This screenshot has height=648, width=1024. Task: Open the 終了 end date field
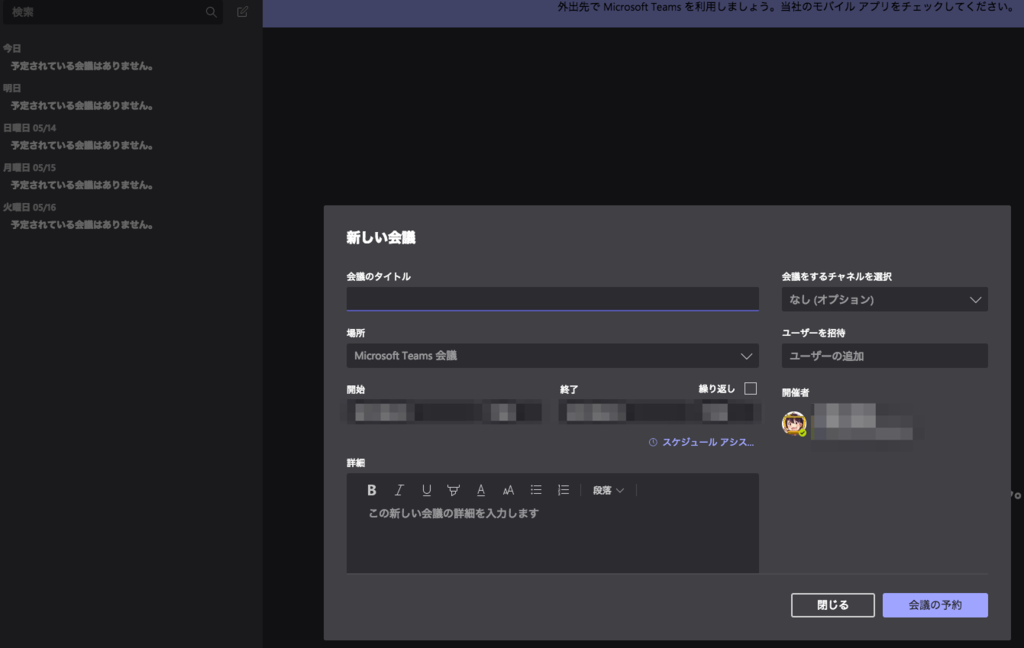coord(659,412)
